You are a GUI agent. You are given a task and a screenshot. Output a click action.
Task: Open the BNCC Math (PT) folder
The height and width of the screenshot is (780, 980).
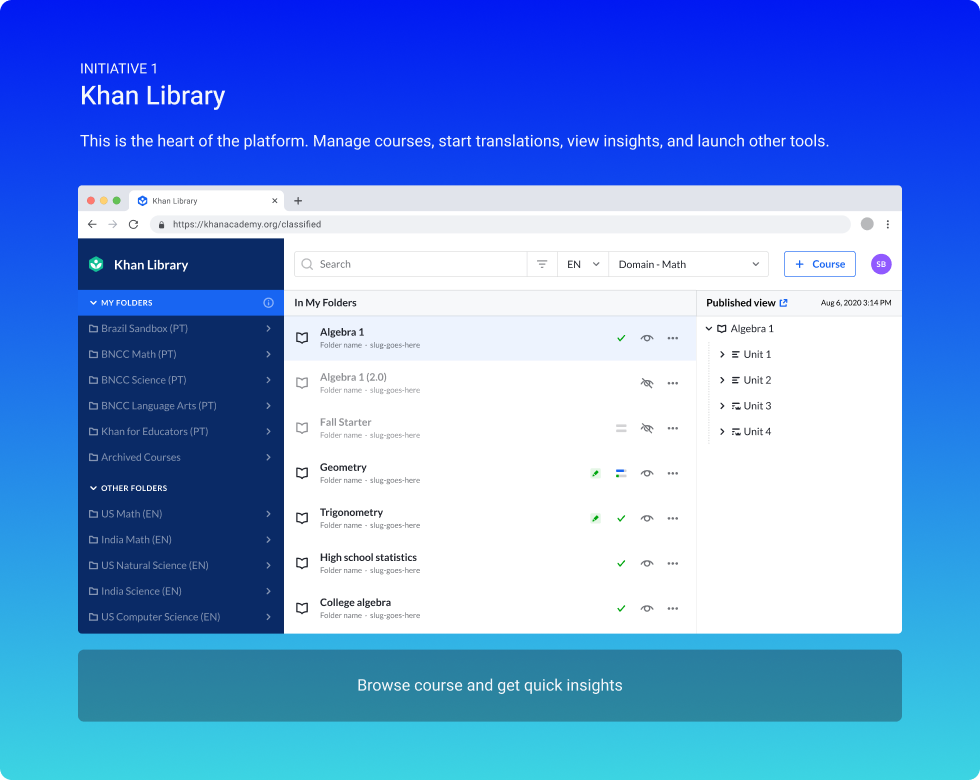click(181, 354)
